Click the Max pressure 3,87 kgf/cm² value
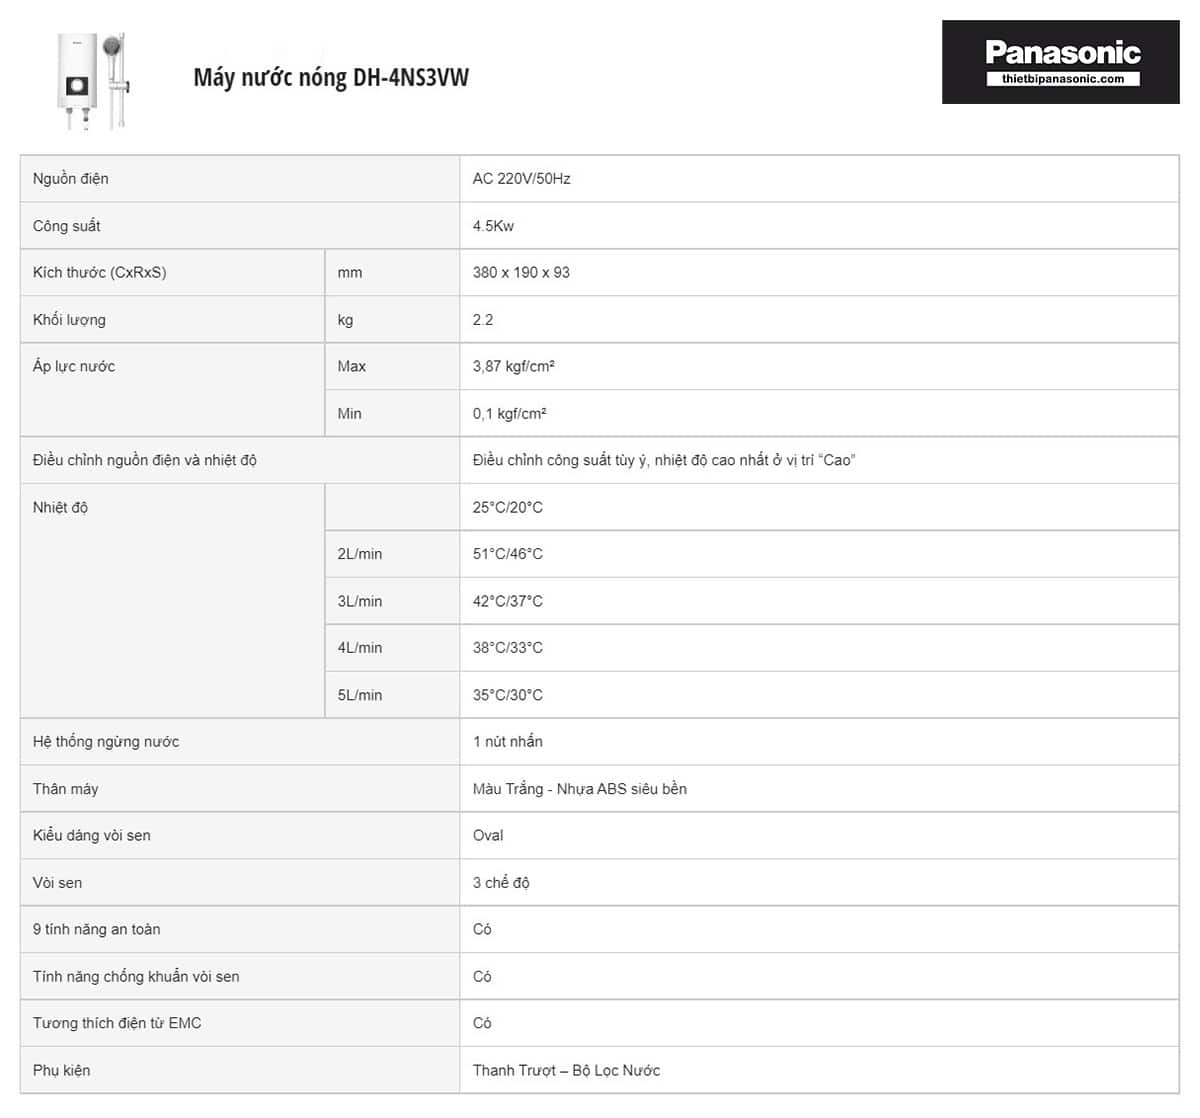The height and width of the screenshot is (1118, 1200). pos(514,367)
